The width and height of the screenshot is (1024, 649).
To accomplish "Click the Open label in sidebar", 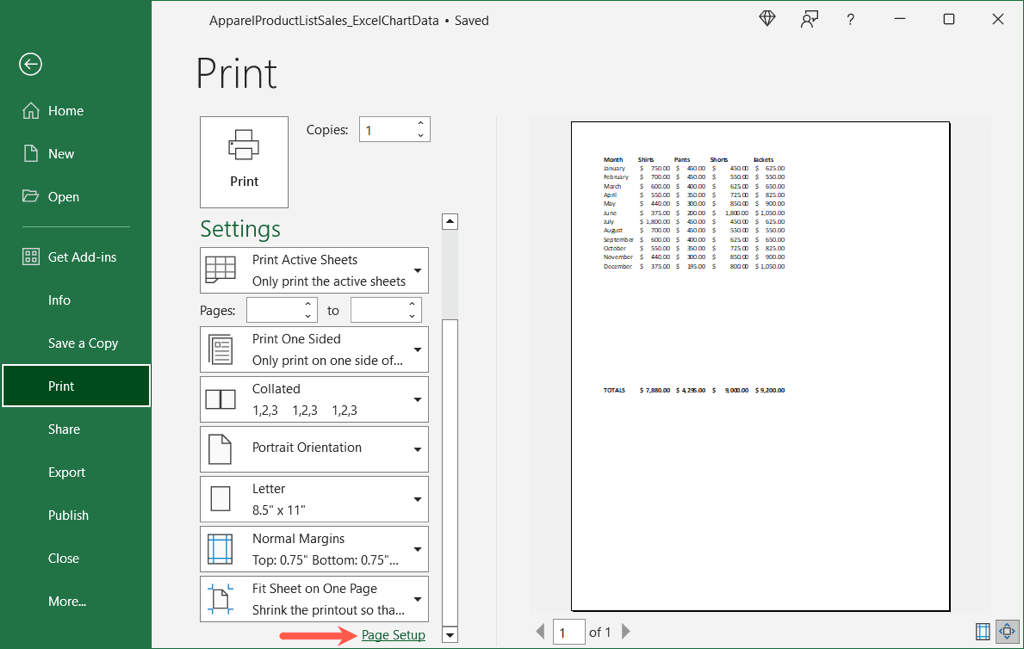I will tap(63, 197).
